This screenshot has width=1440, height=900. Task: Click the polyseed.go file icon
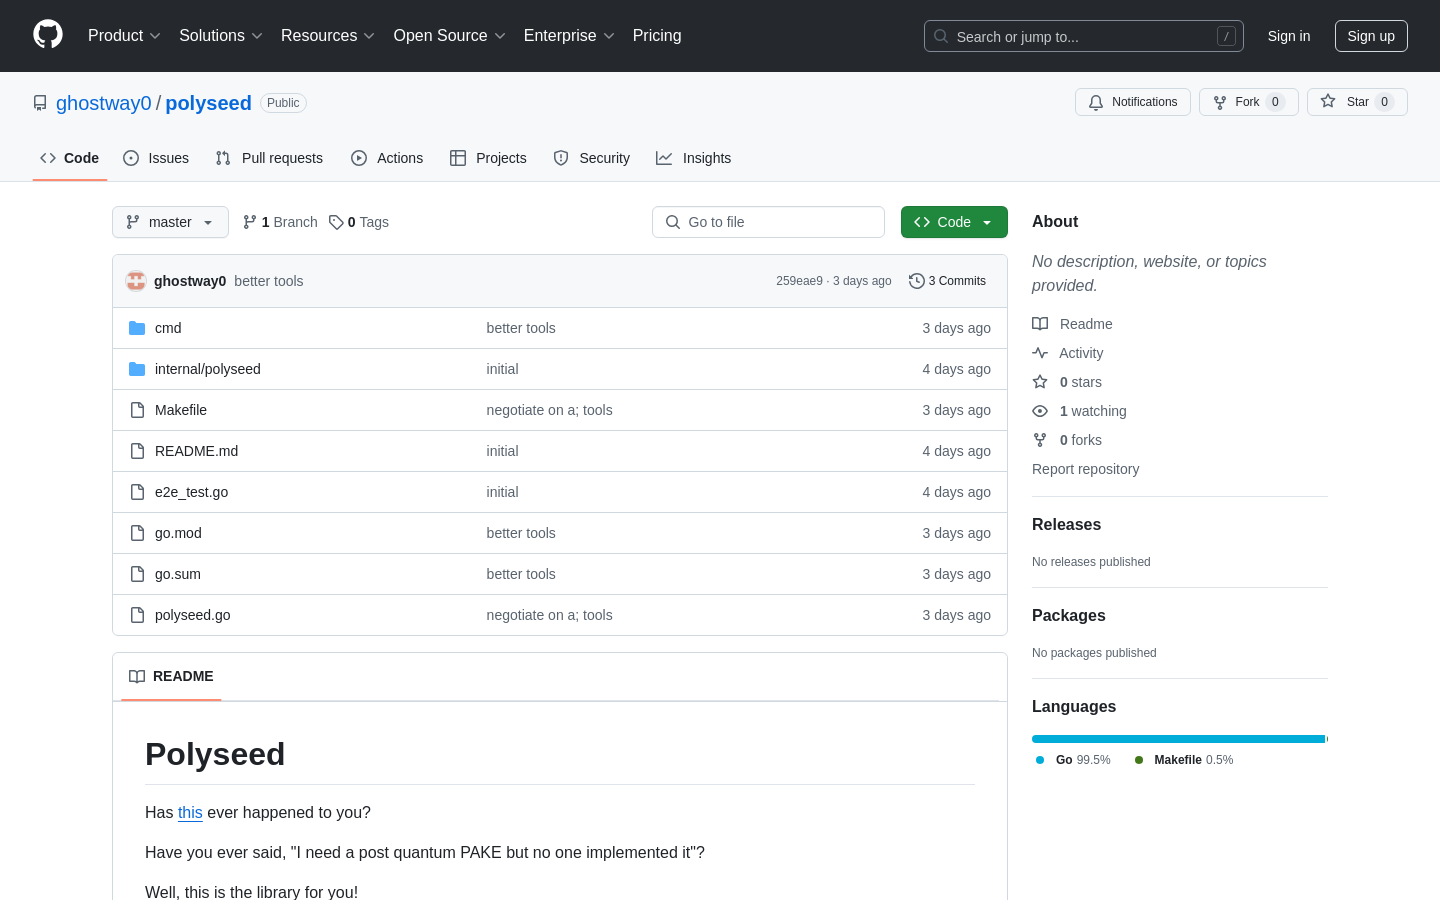(x=137, y=615)
